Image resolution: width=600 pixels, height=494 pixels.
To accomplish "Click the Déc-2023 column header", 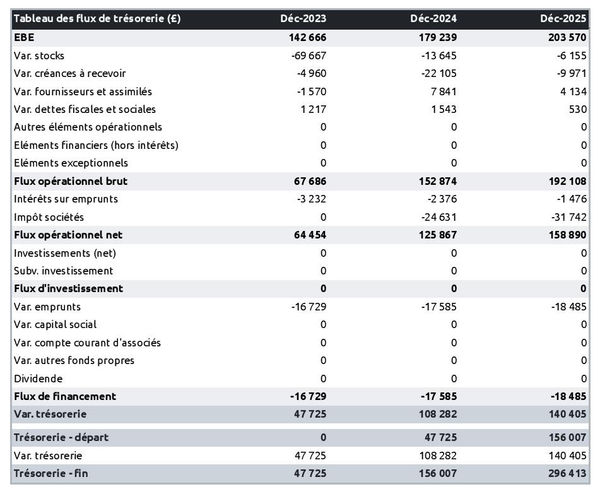I will click(304, 19).
